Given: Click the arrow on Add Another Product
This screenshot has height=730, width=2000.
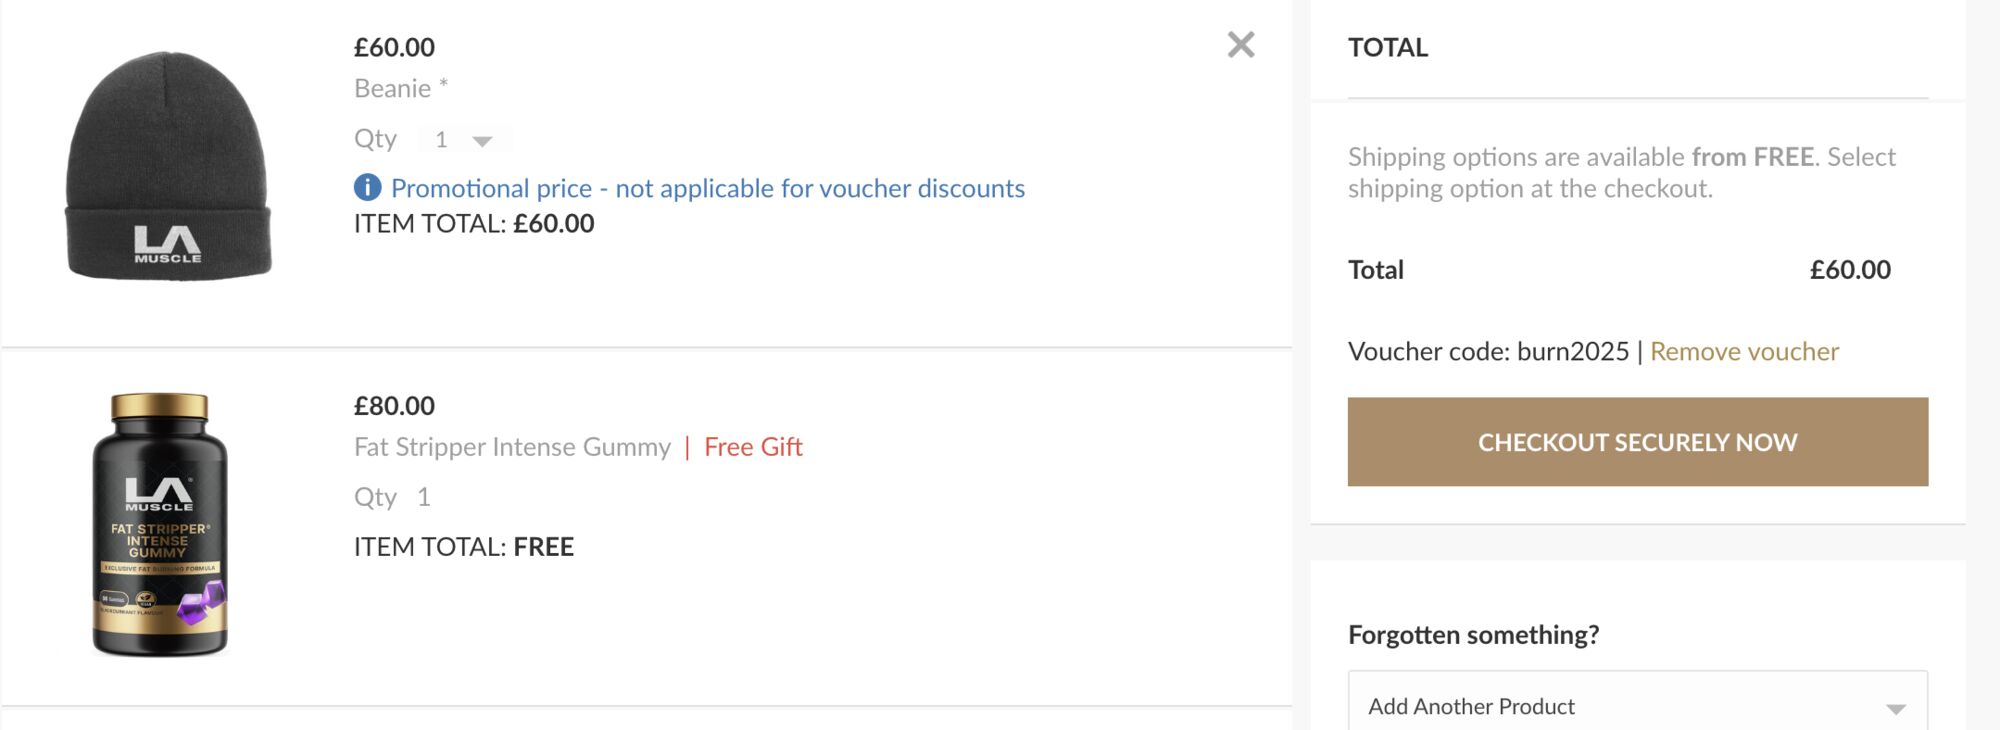Looking at the screenshot, I should (x=1895, y=709).
